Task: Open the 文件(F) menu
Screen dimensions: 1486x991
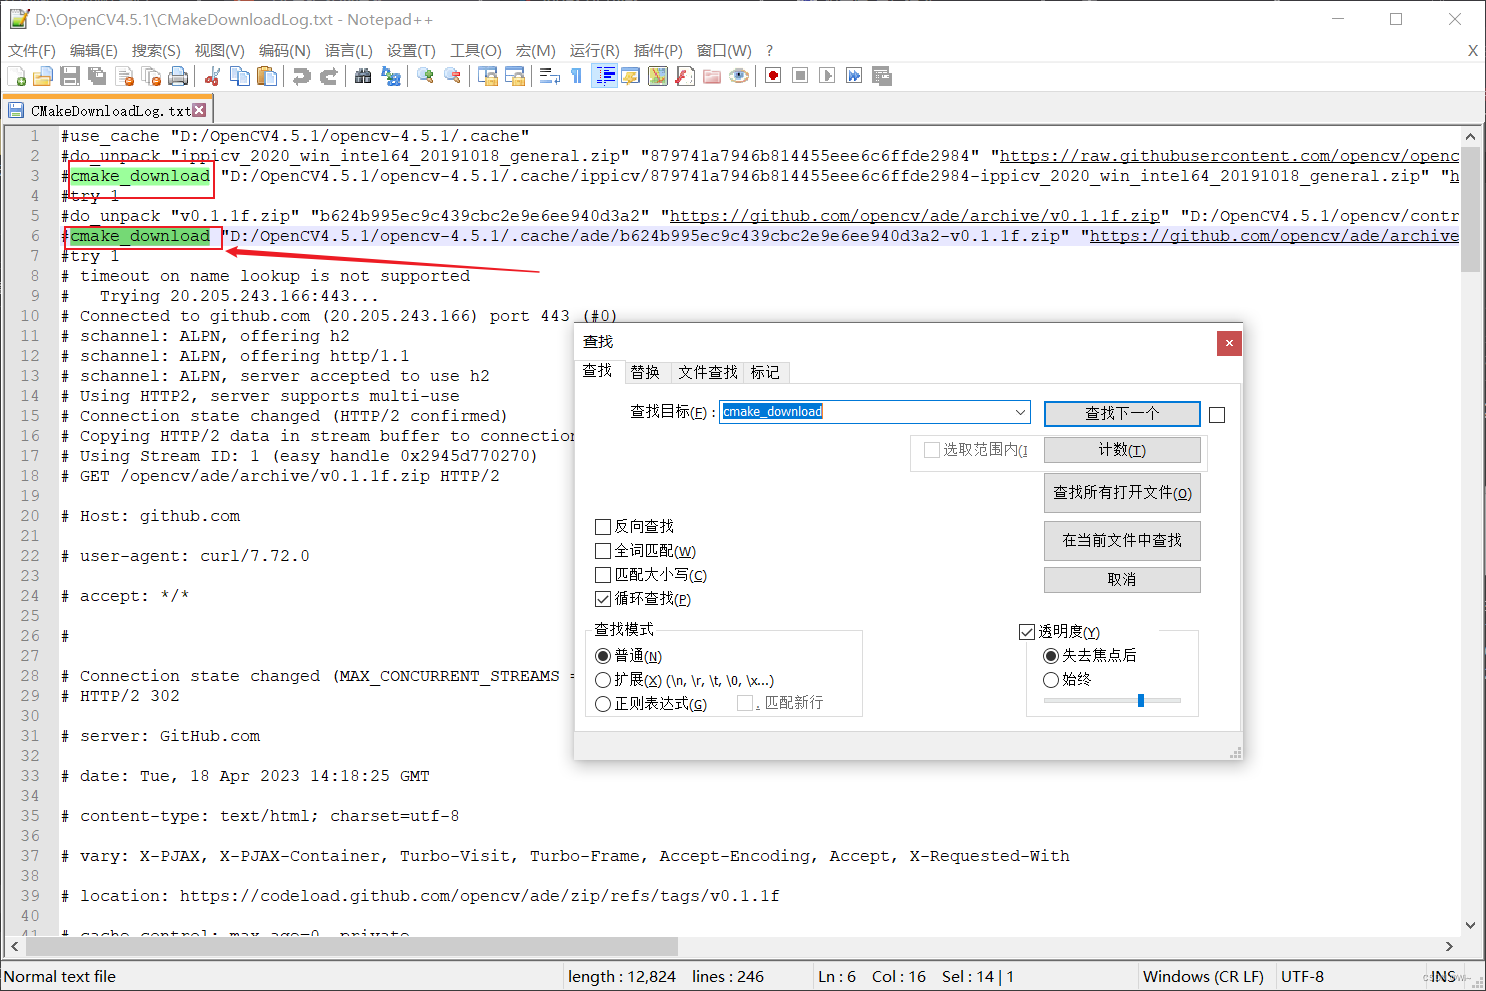Action: point(32,51)
